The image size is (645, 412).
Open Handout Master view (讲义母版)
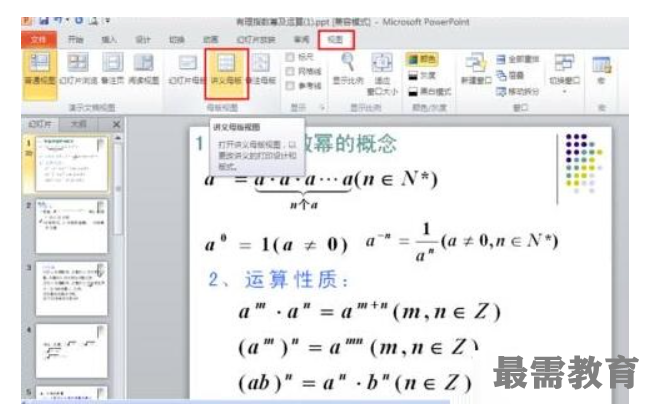coord(226,74)
